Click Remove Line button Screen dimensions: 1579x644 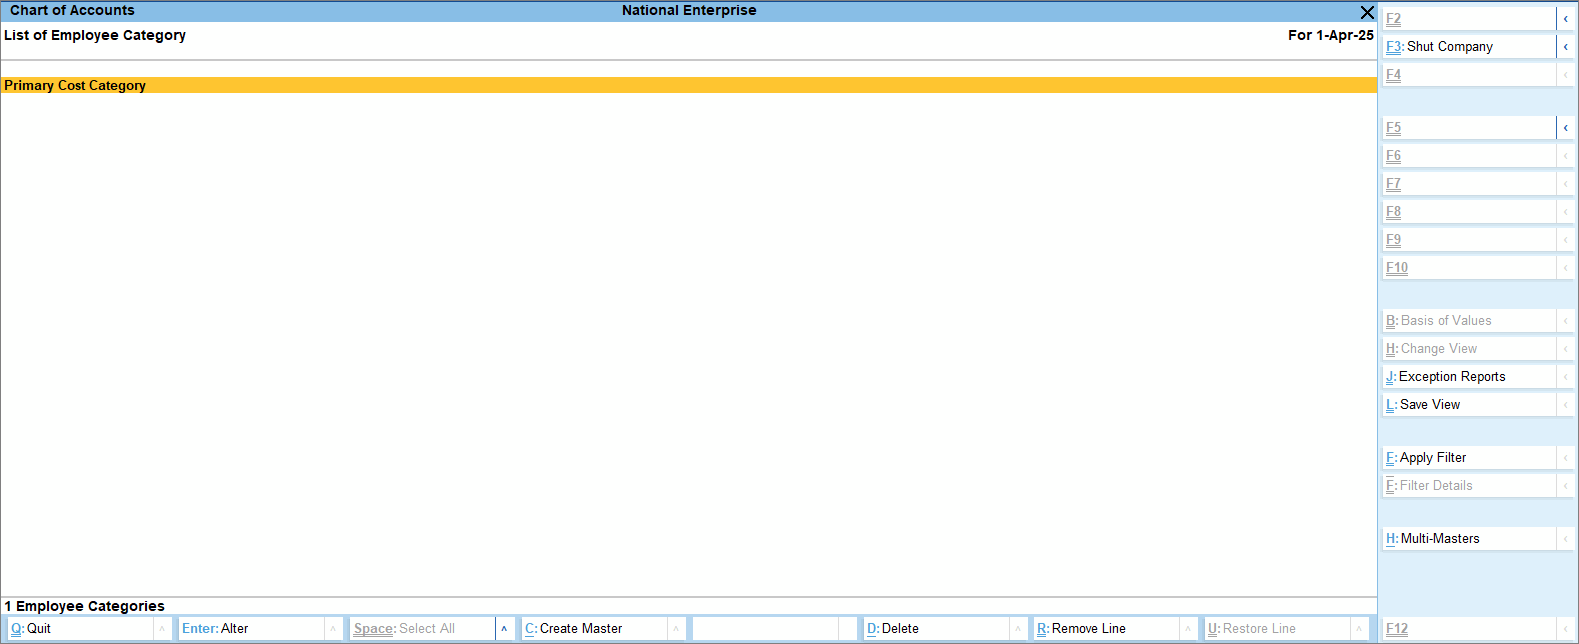[1105, 629]
